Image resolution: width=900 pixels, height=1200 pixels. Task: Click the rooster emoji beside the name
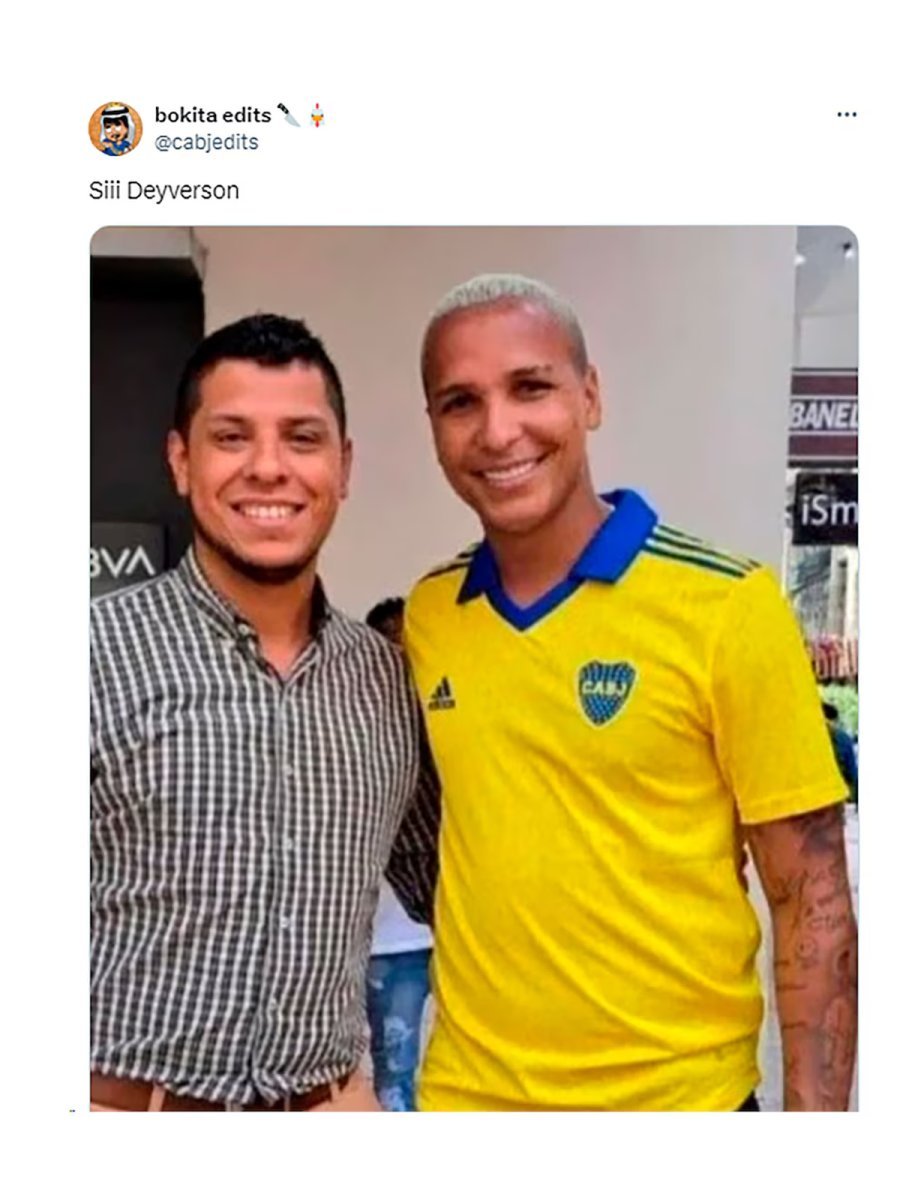point(317,115)
